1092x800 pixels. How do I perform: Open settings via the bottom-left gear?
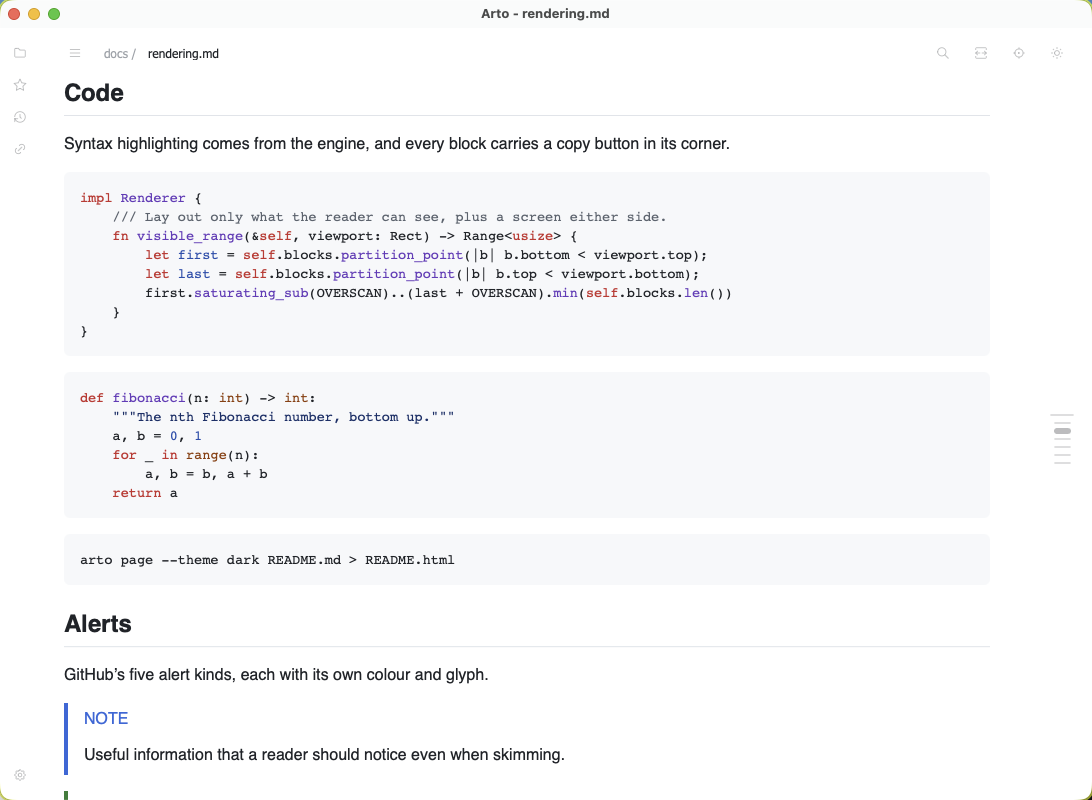click(x=20, y=775)
